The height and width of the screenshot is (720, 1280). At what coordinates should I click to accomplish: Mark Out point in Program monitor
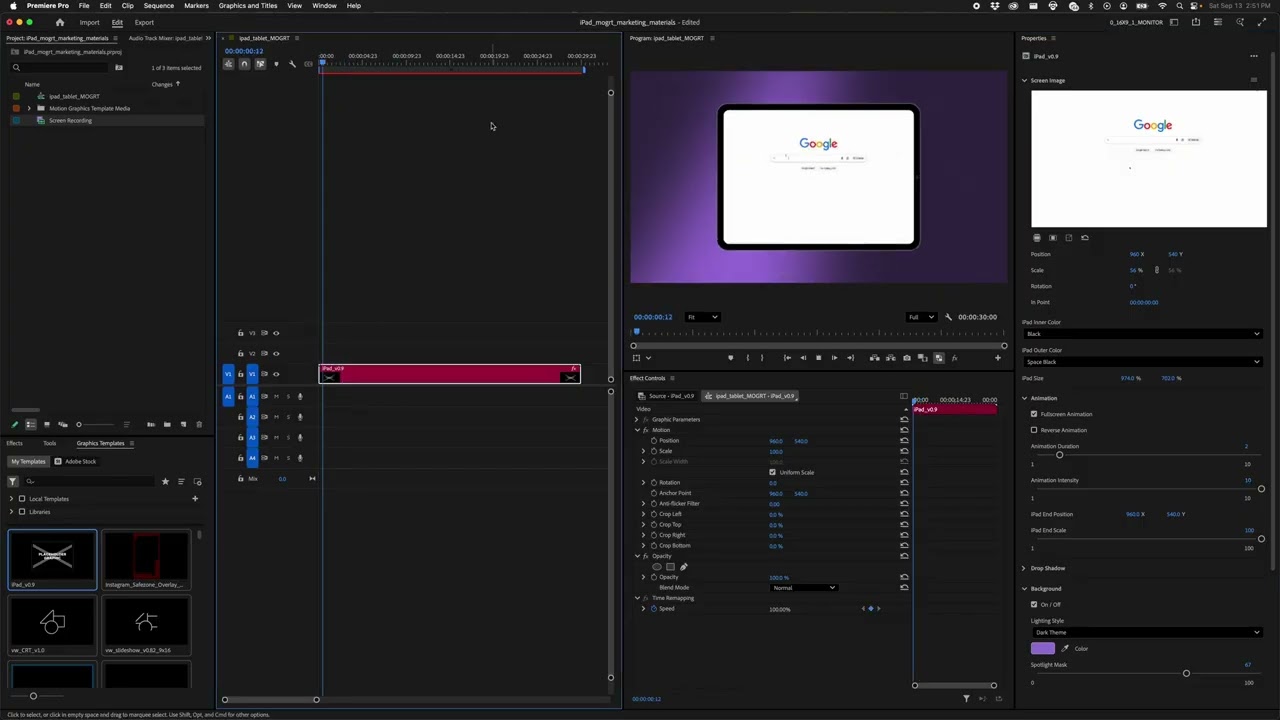click(x=761, y=358)
